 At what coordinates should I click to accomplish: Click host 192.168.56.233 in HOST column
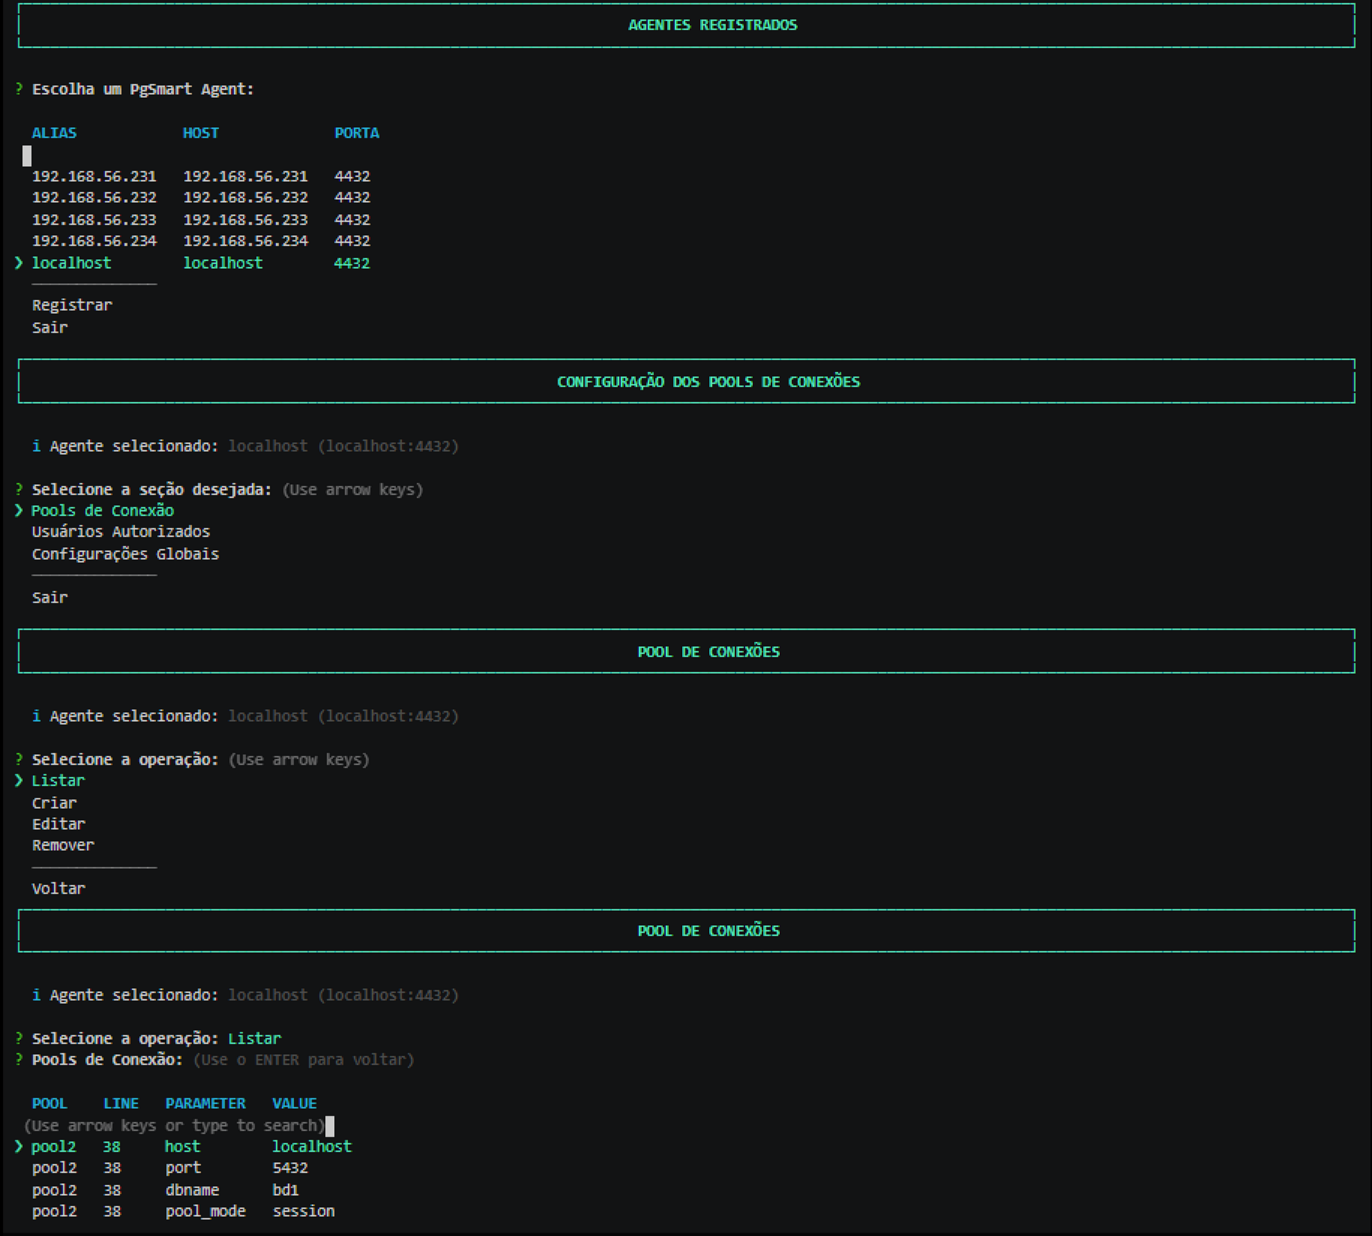pyautogui.click(x=245, y=220)
